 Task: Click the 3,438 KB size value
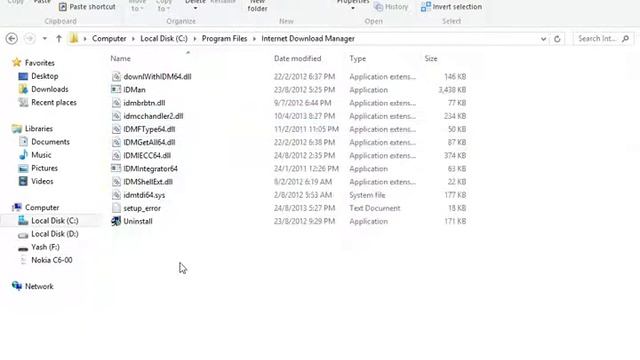[x=452, y=90]
